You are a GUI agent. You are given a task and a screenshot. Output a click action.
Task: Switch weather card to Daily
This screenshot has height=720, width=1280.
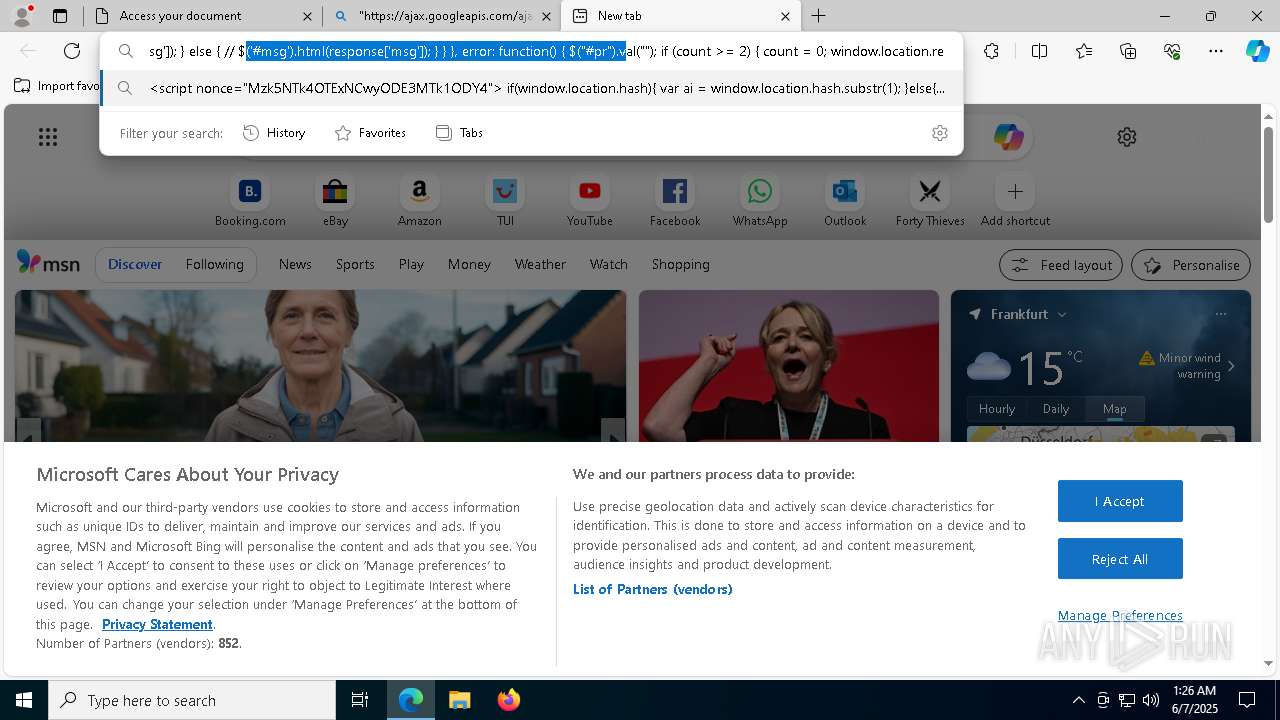pyautogui.click(x=1056, y=408)
